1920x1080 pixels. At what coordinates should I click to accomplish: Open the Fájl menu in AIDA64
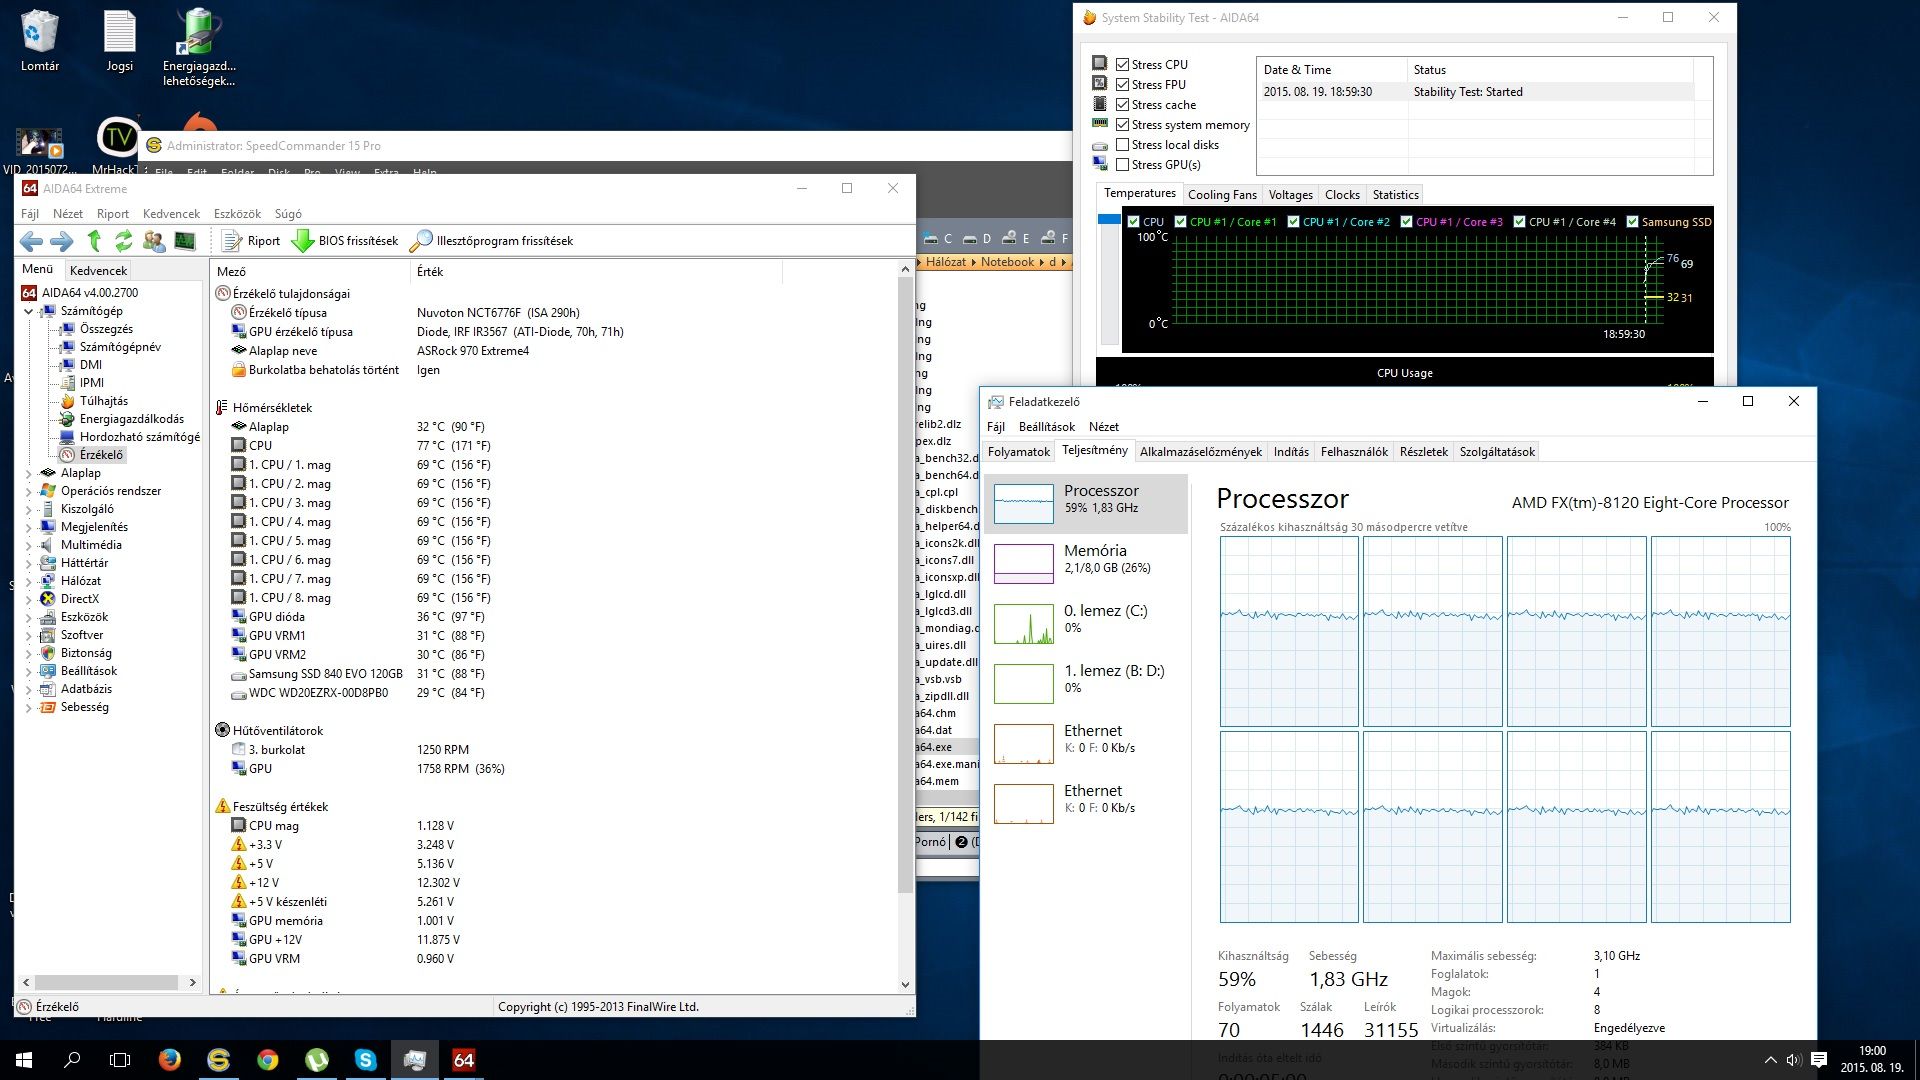click(x=30, y=214)
